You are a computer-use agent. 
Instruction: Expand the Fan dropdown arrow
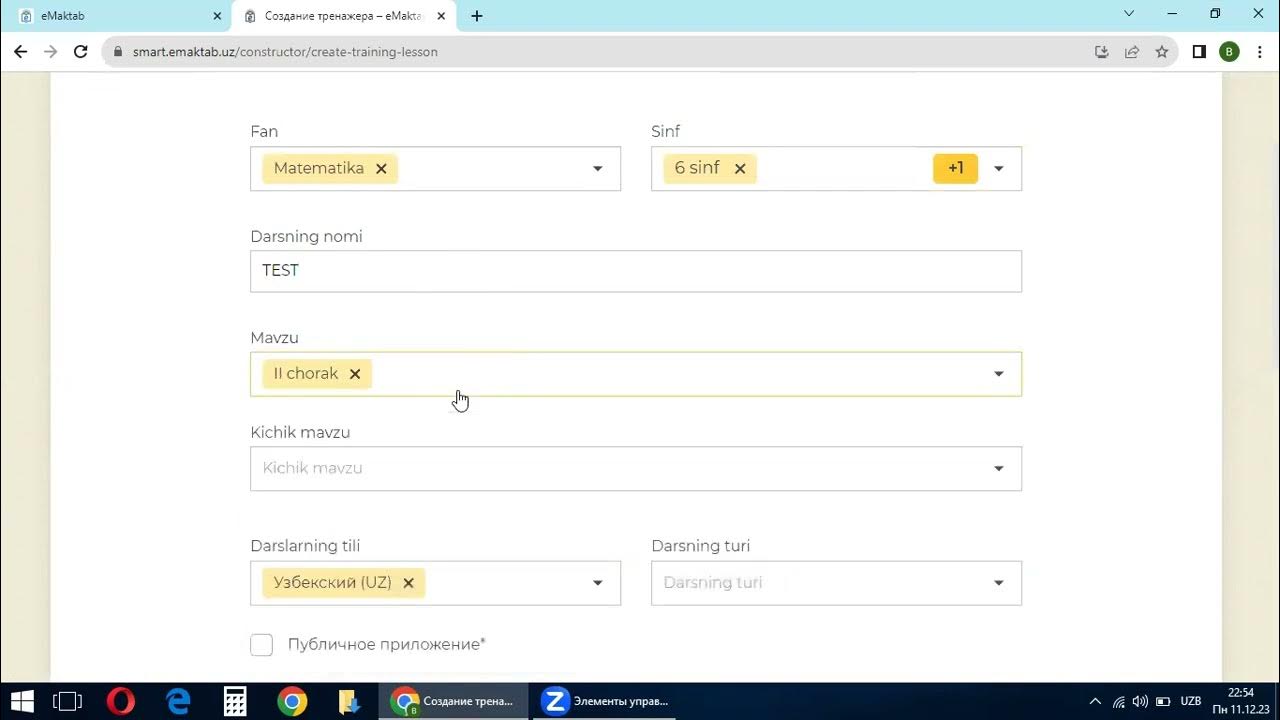[598, 169]
